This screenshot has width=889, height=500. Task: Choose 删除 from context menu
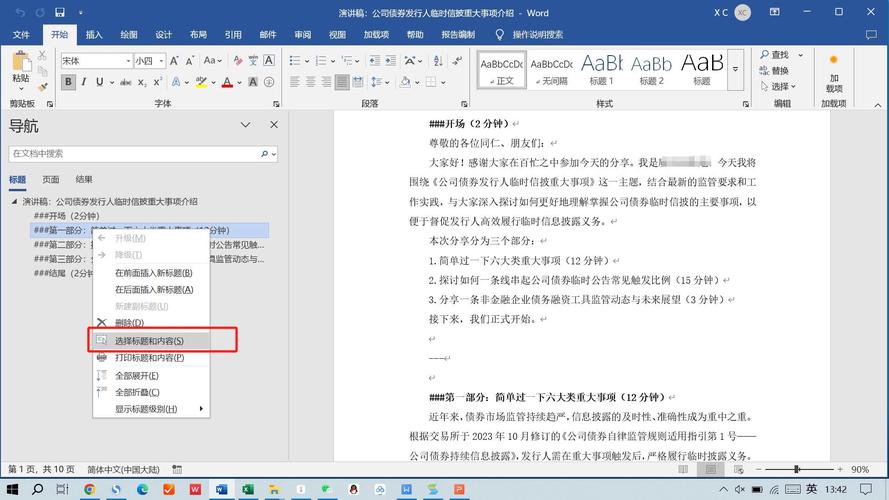pos(151,323)
